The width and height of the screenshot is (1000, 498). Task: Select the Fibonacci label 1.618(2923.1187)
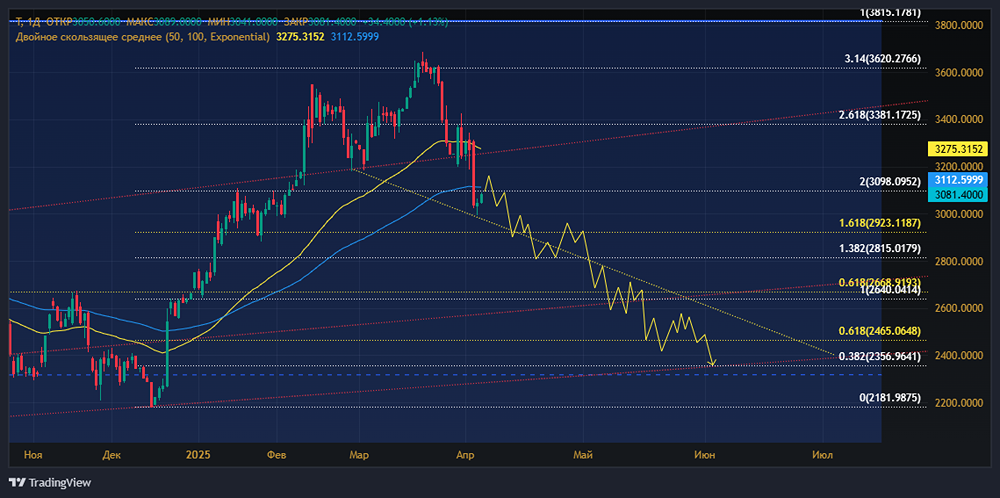(880, 223)
